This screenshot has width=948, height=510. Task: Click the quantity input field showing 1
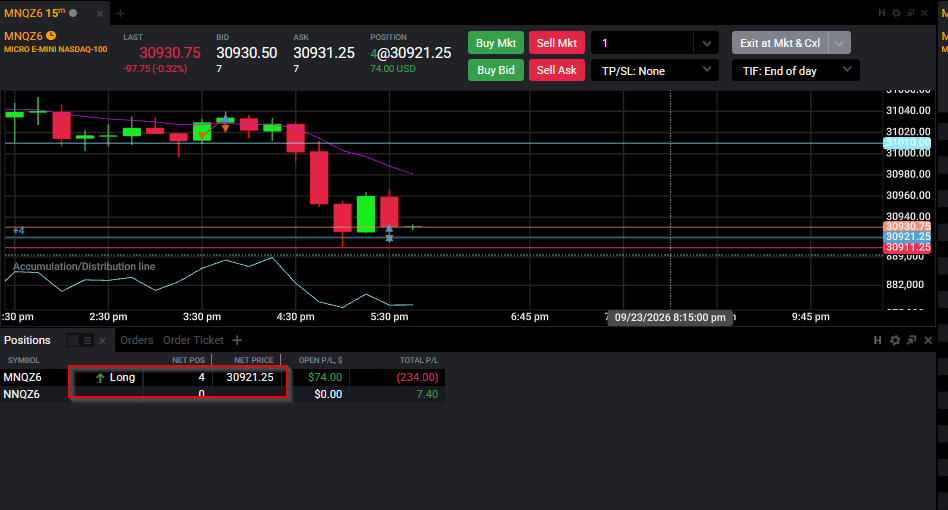(642, 44)
